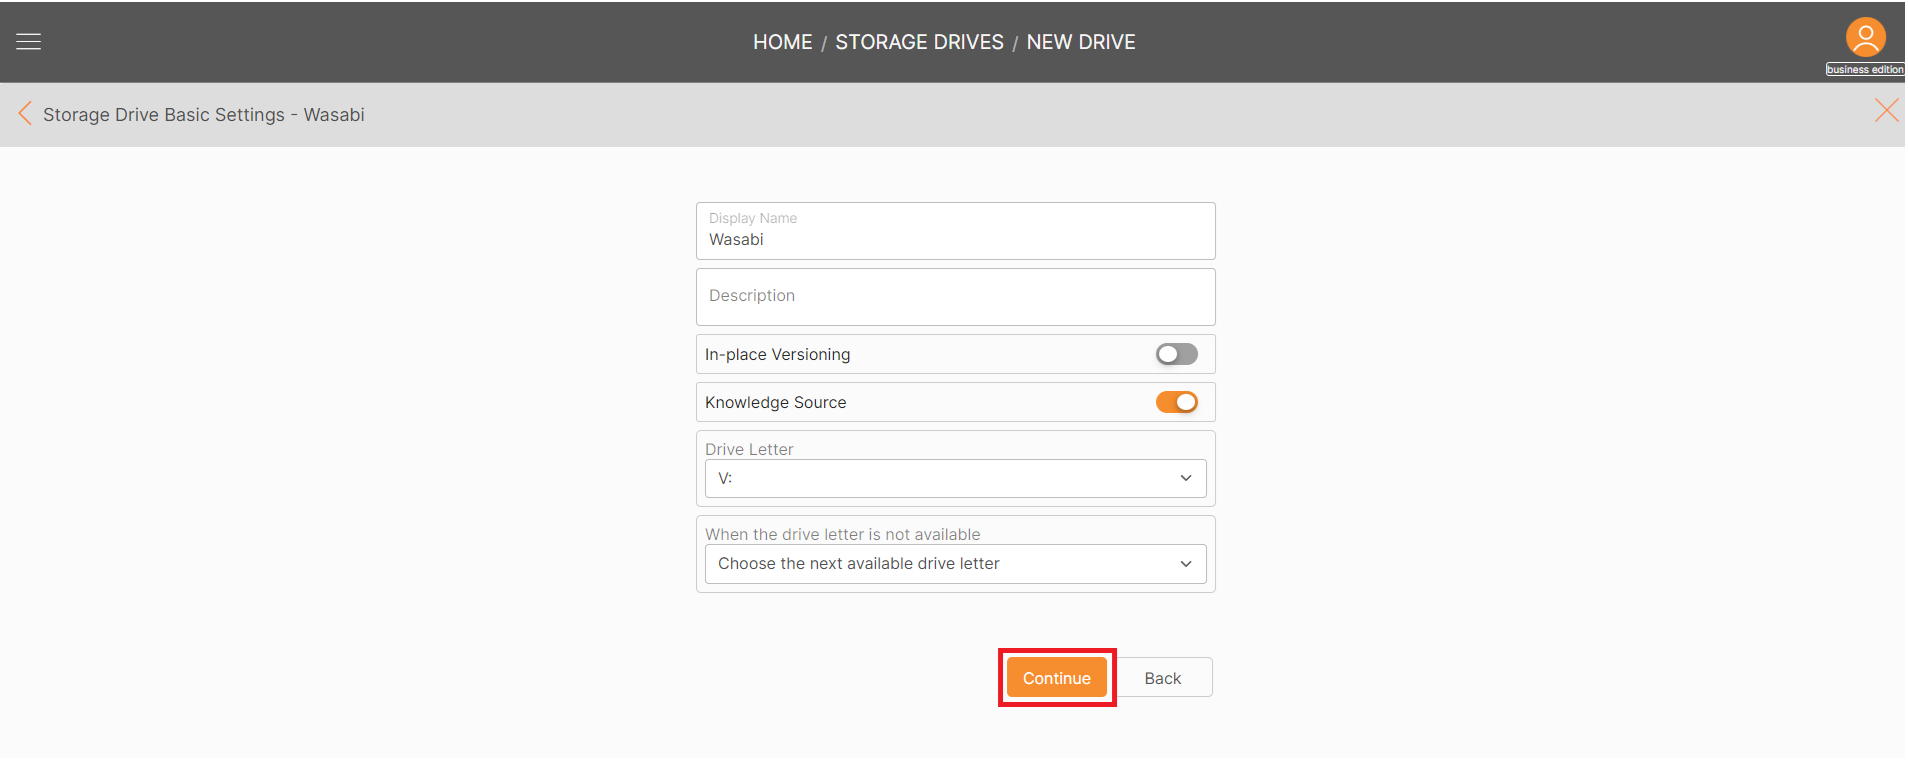
Task: Open STORAGE DRIVES in the breadcrumb
Action: (919, 42)
